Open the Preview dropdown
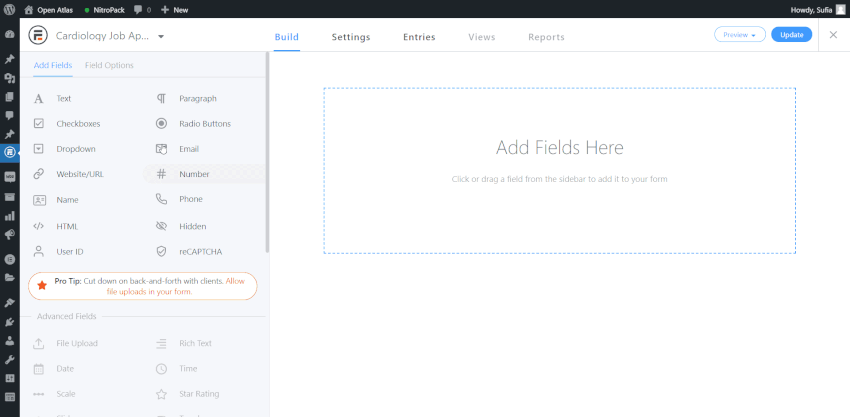The height and width of the screenshot is (417, 850). tap(740, 35)
